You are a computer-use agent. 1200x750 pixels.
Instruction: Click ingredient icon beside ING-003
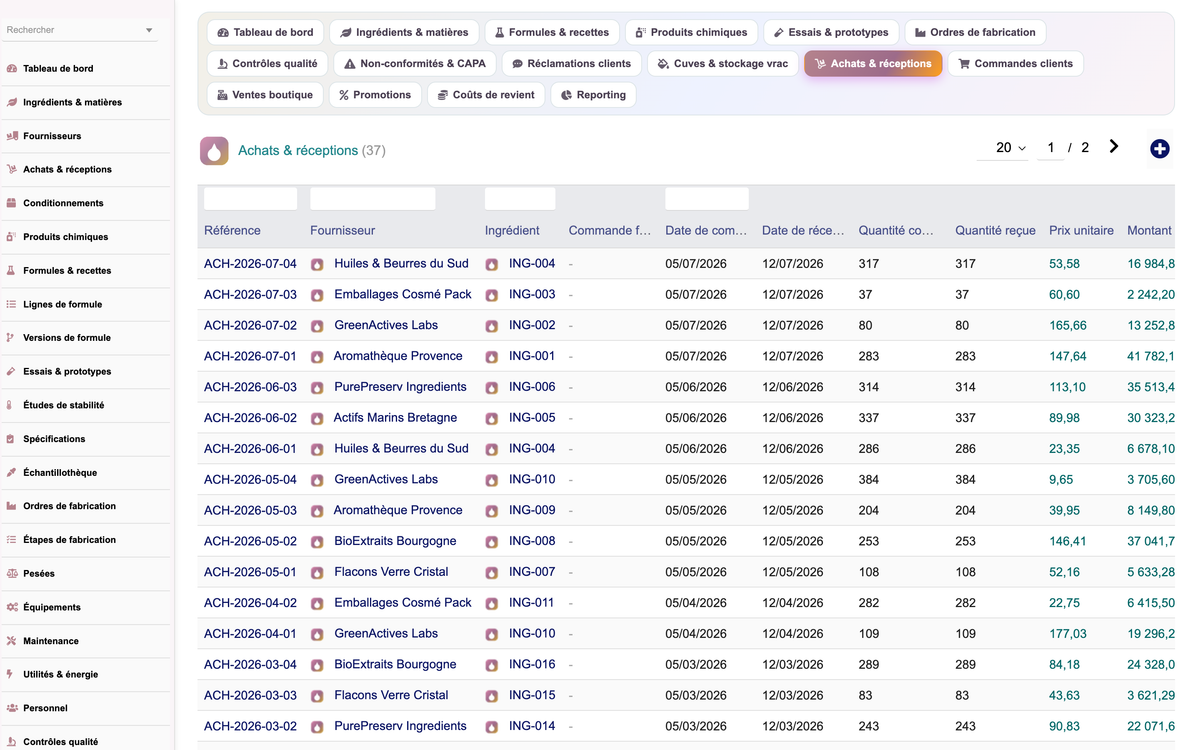click(x=492, y=296)
